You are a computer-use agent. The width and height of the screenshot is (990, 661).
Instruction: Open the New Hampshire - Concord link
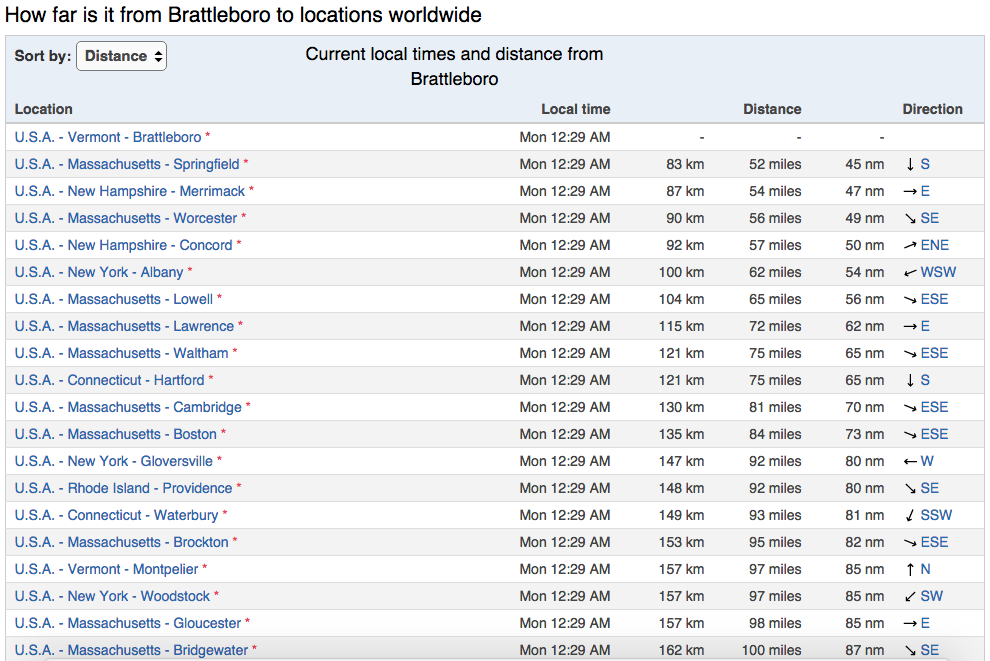tap(124, 245)
